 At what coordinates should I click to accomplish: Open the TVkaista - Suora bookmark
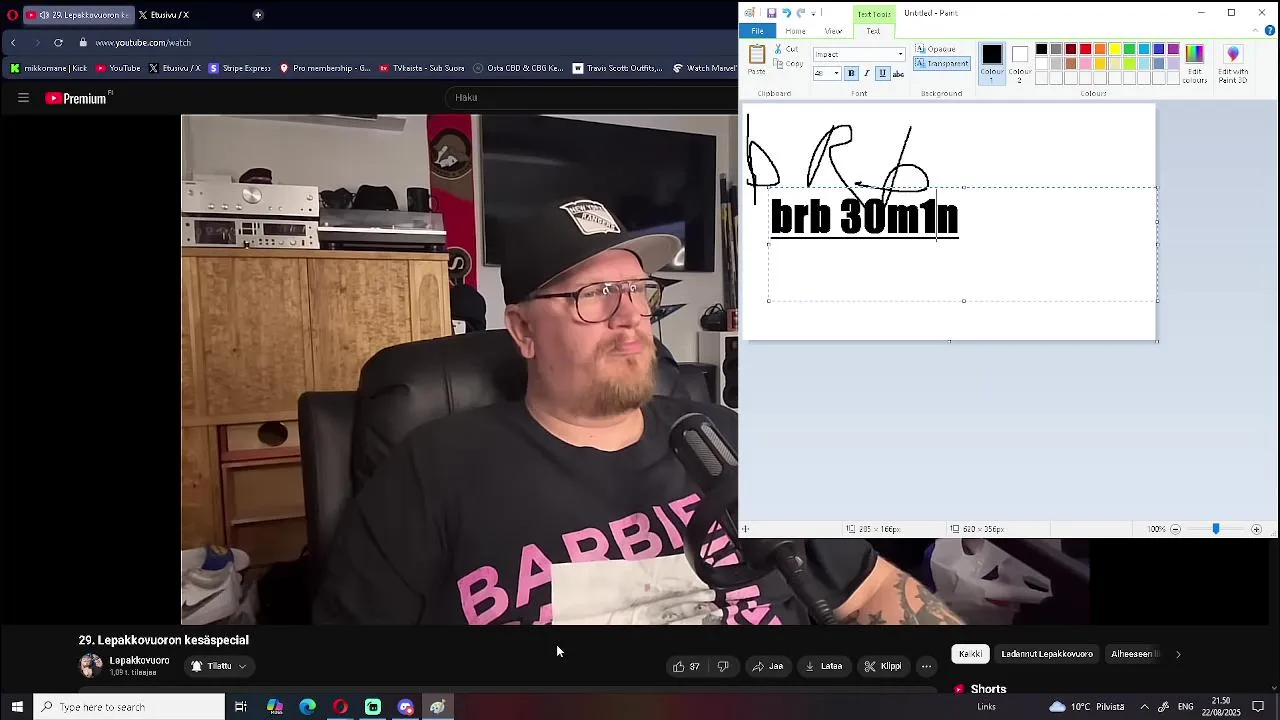pos(422,68)
